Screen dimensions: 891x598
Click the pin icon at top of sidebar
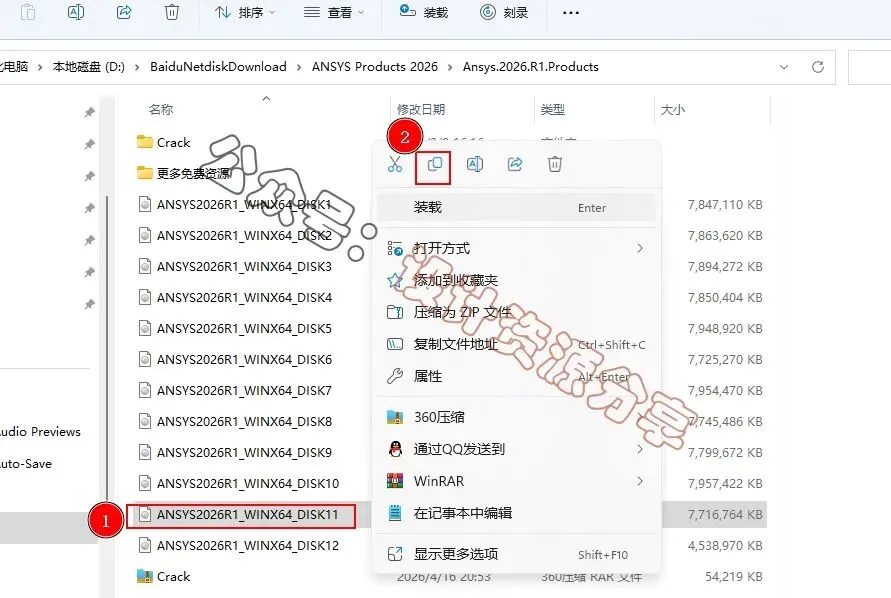pos(89,112)
